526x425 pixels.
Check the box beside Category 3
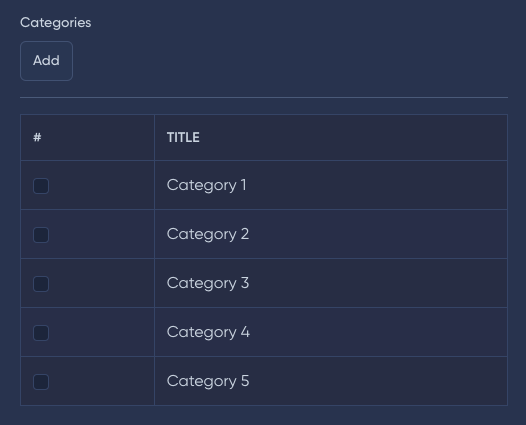[41, 284]
